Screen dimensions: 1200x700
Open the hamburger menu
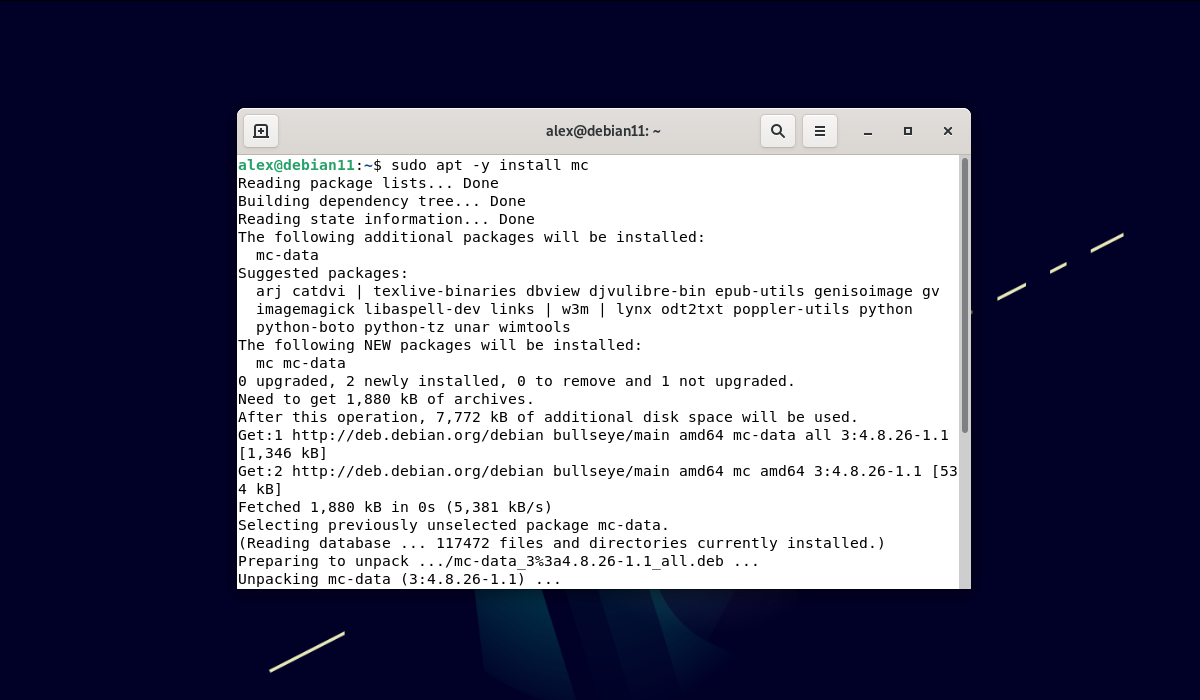[820, 131]
